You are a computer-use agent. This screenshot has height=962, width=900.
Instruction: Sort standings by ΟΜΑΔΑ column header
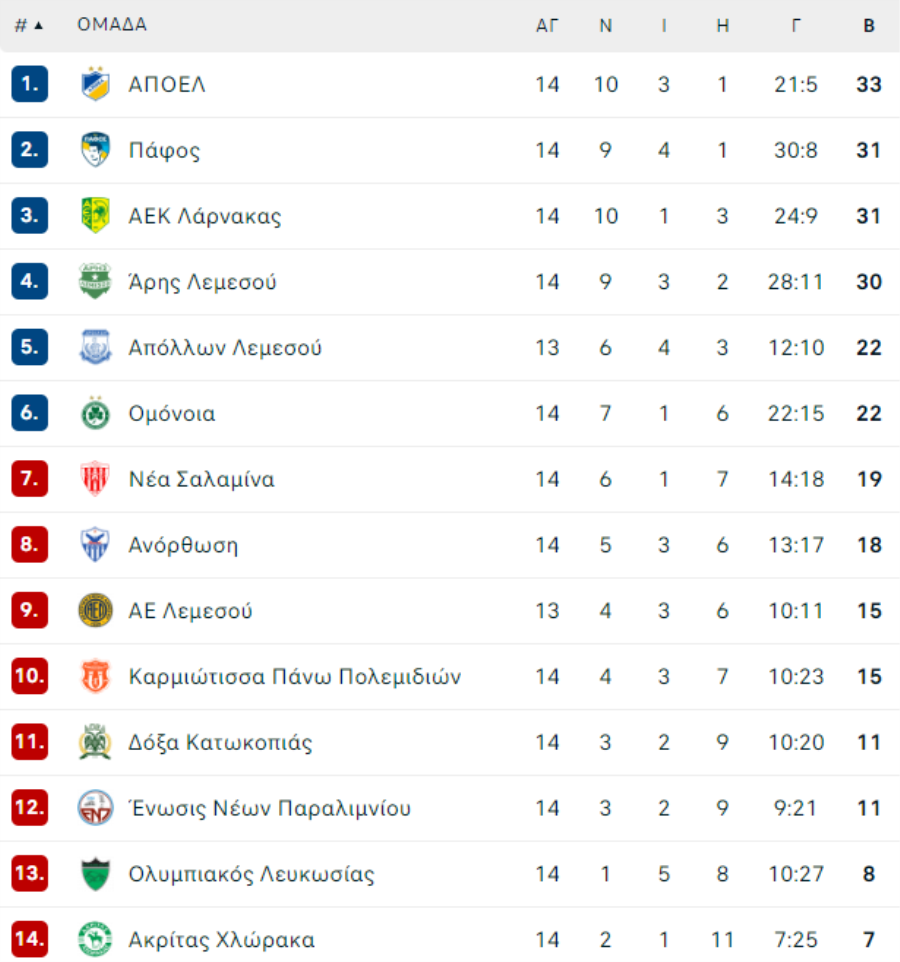(112, 25)
